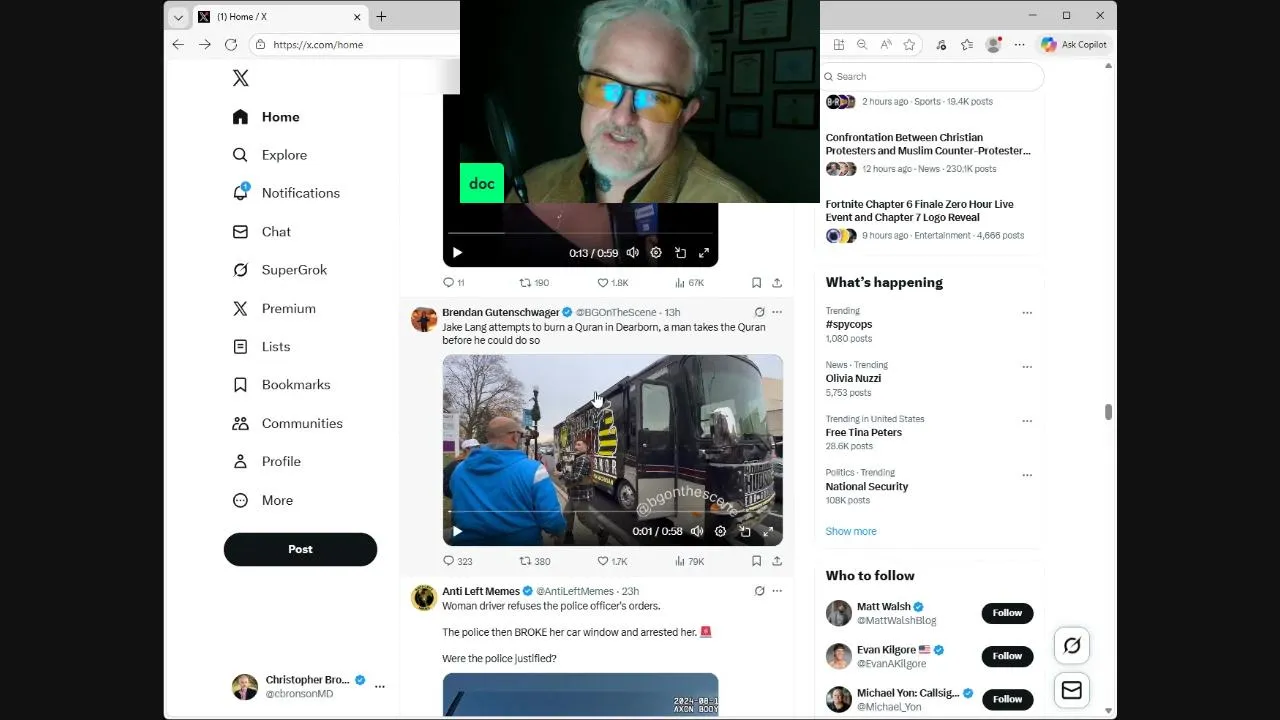Open more options for #spycops trend
This screenshot has height=720, width=1280.
[x=1026, y=312]
